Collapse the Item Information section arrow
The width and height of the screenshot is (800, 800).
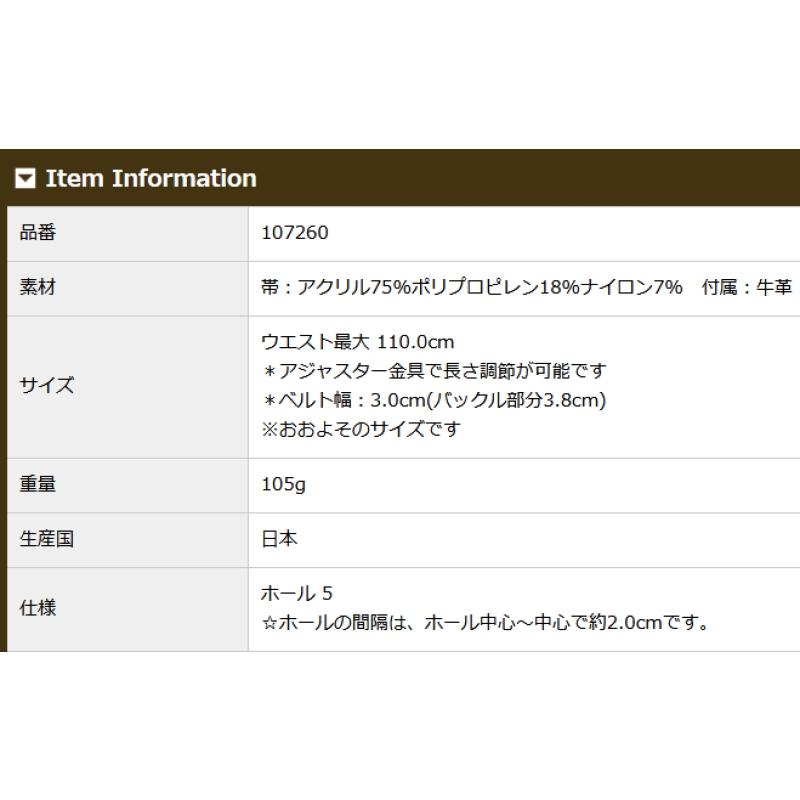(x=25, y=179)
